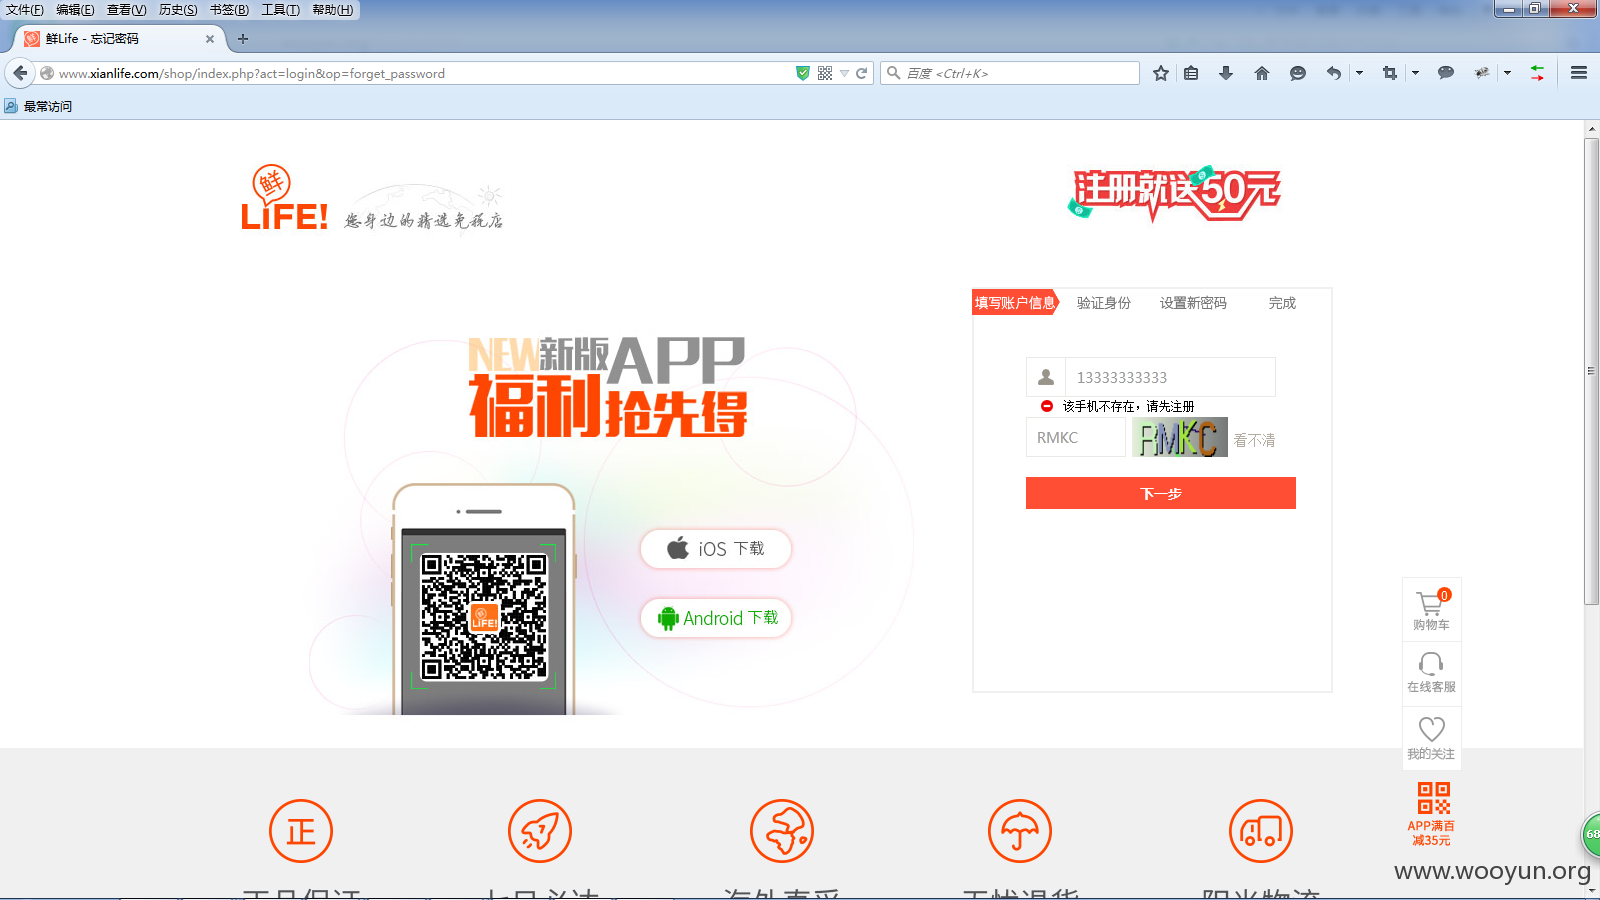Click the RMKC captcha image
Viewport: 1600px width, 900px height.
click(x=1180, y=437)
